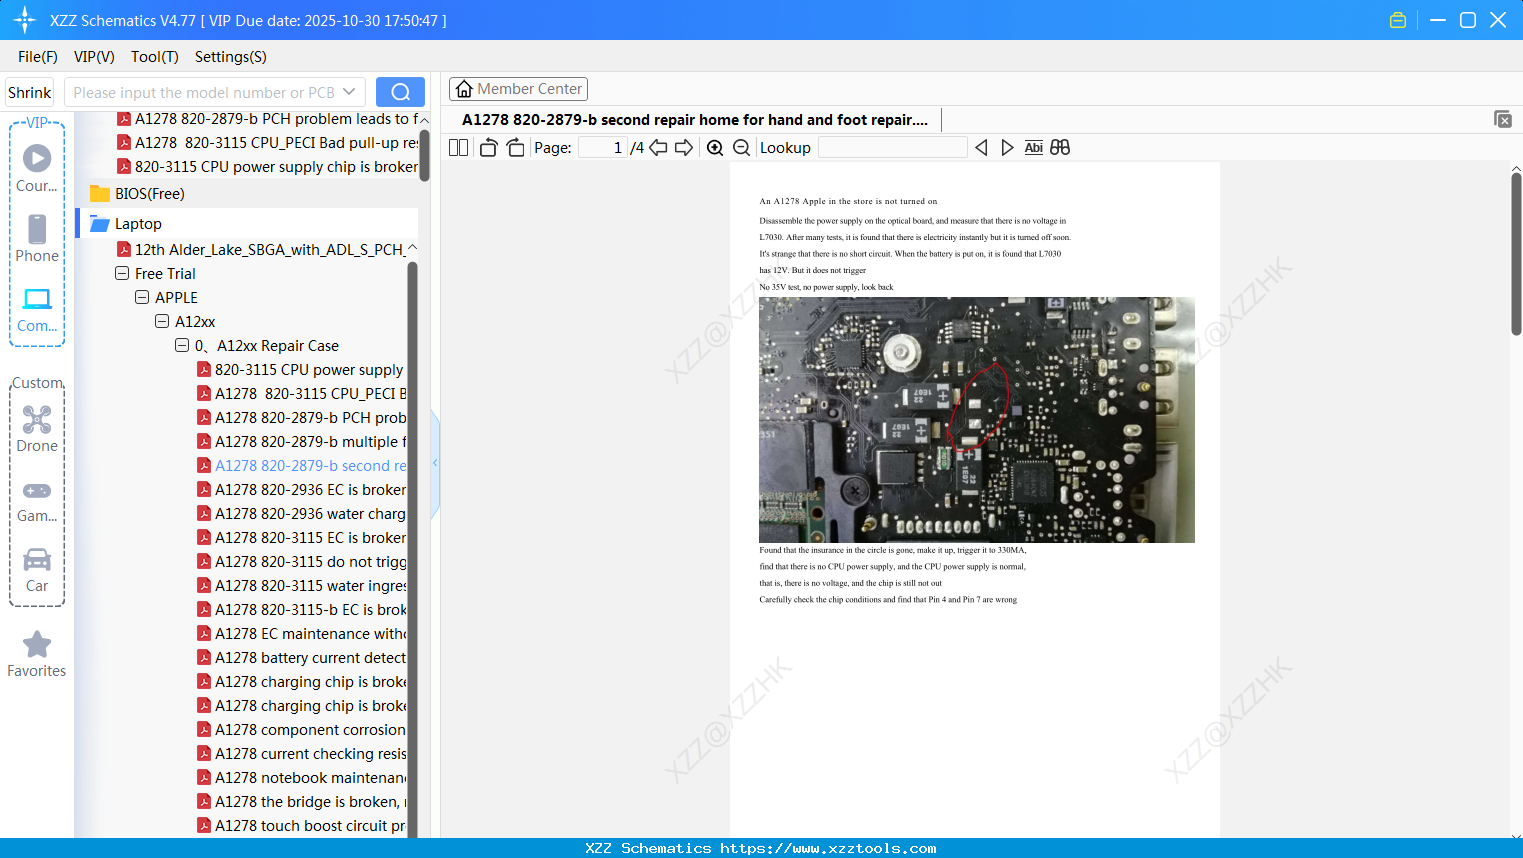1523x858 pixels.
Task: Open the Tool(T) menu
Action: (155, 57)
